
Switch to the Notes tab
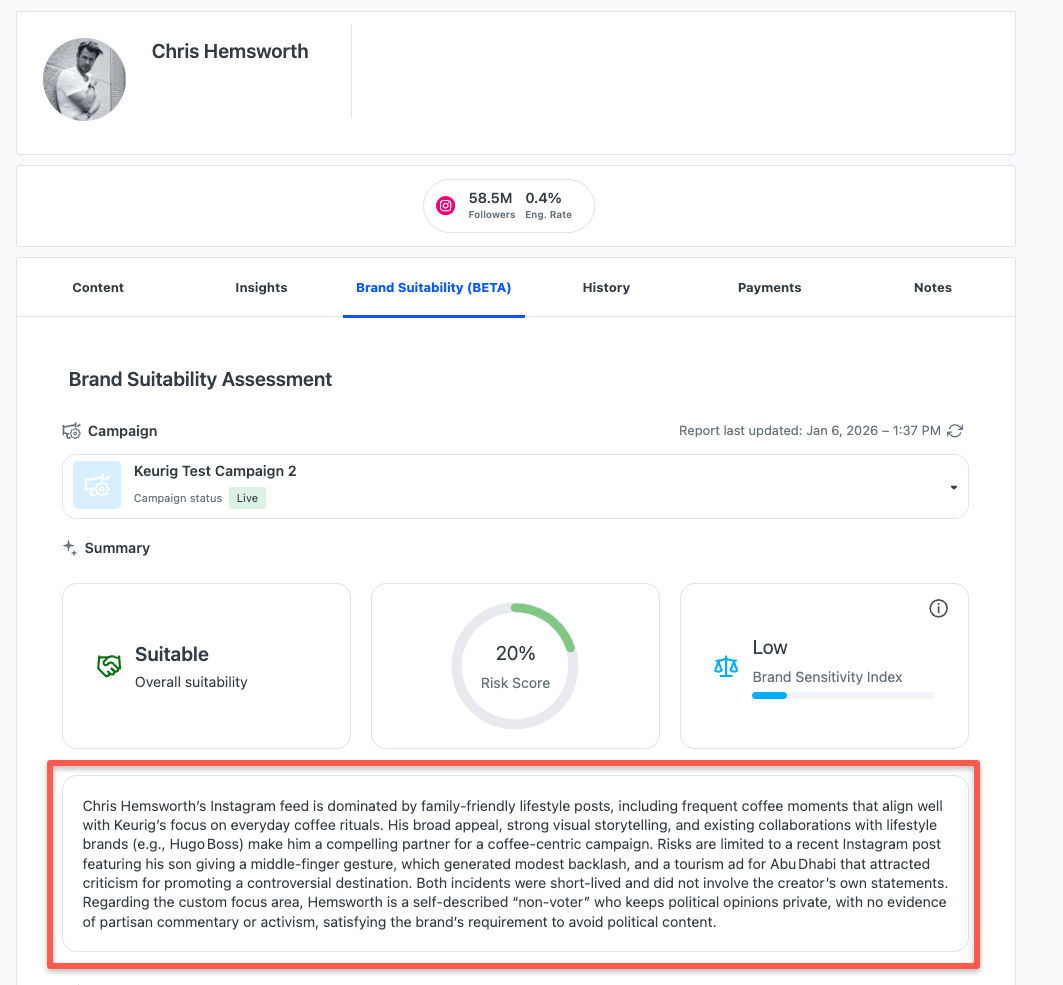click(932, 288)
